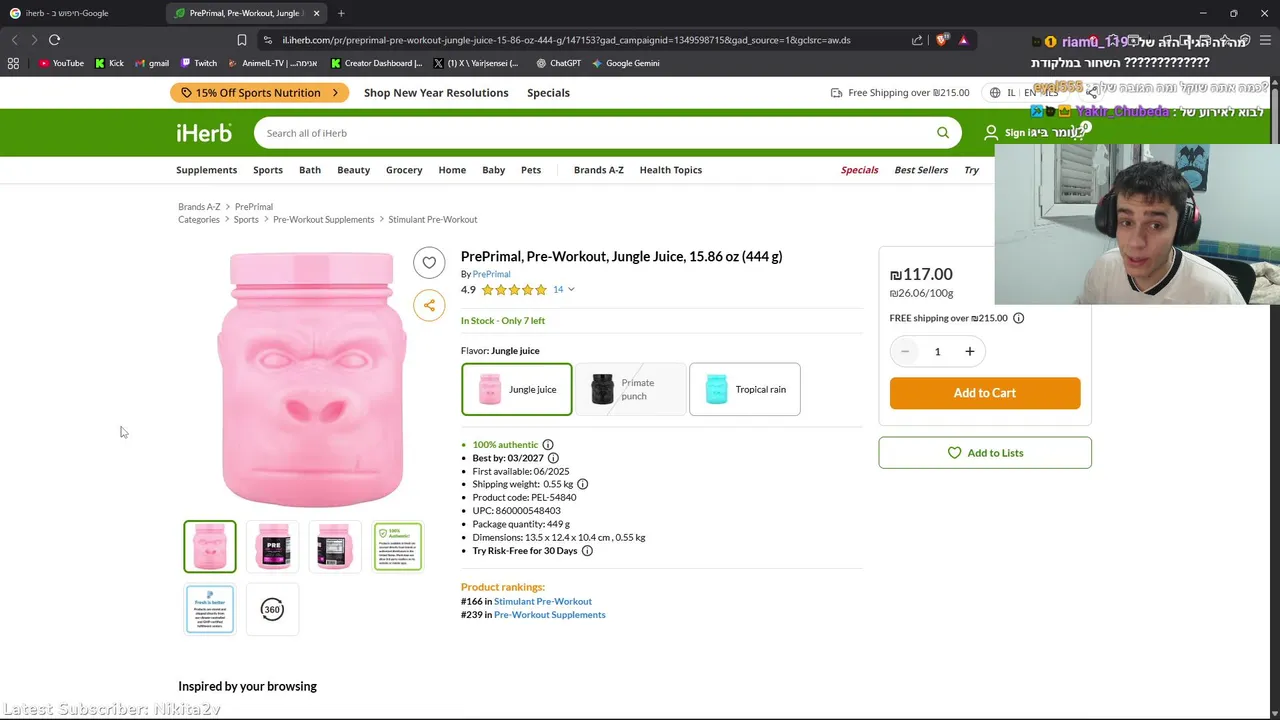Click the browser reload page icon
This screenshot has width=1280, height=720.
pyautogui.click(x=55, y=40)
